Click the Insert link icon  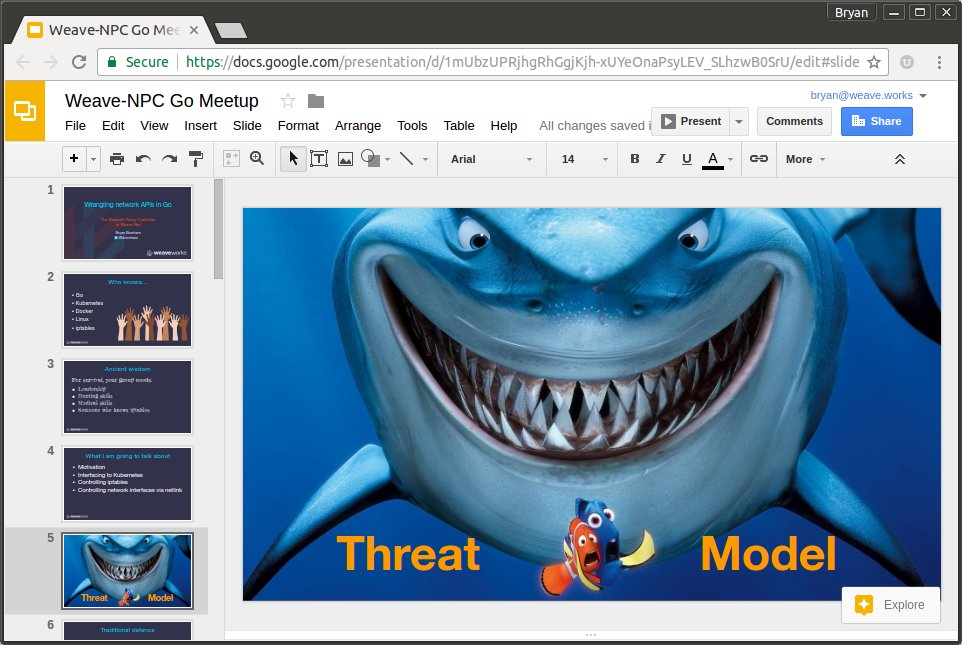pyautogui.click(x=759, y=159)
